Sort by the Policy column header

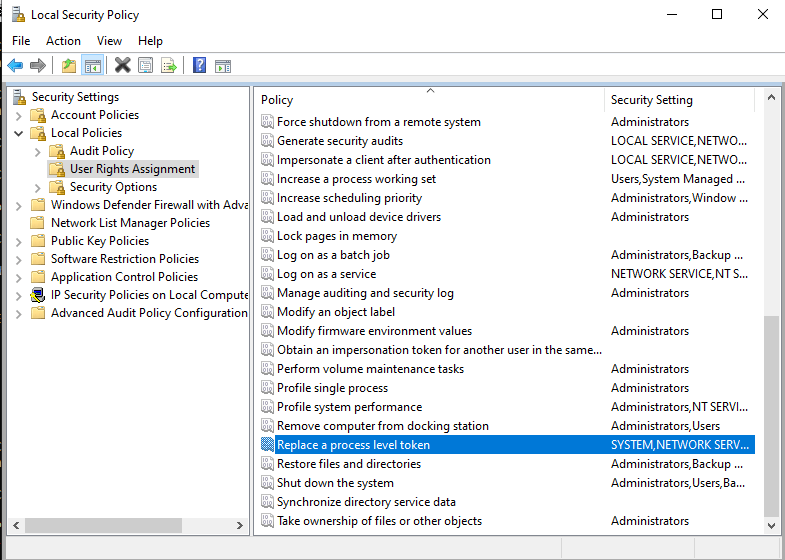point(430,100)
